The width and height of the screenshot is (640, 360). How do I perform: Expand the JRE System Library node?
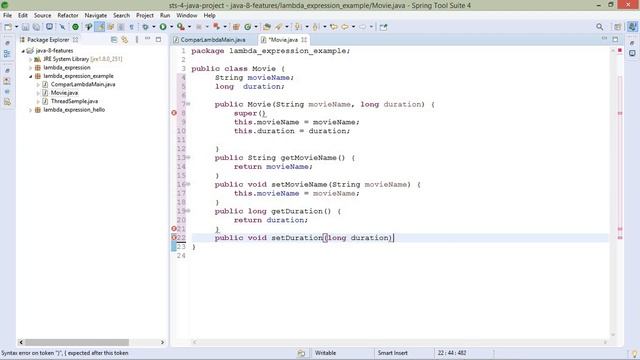pos(31,59)
